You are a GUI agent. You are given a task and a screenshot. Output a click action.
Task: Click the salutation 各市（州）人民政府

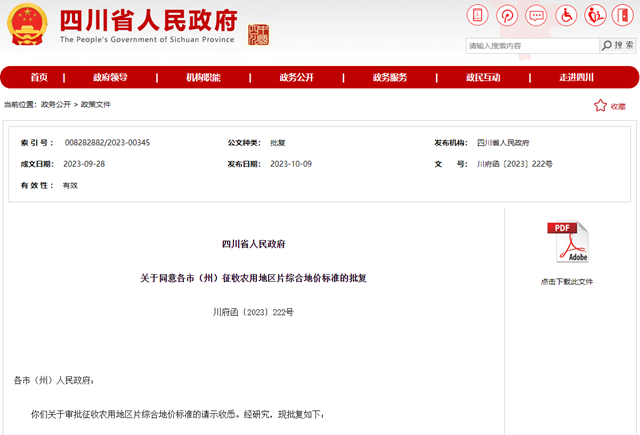[x=53, y=380]
